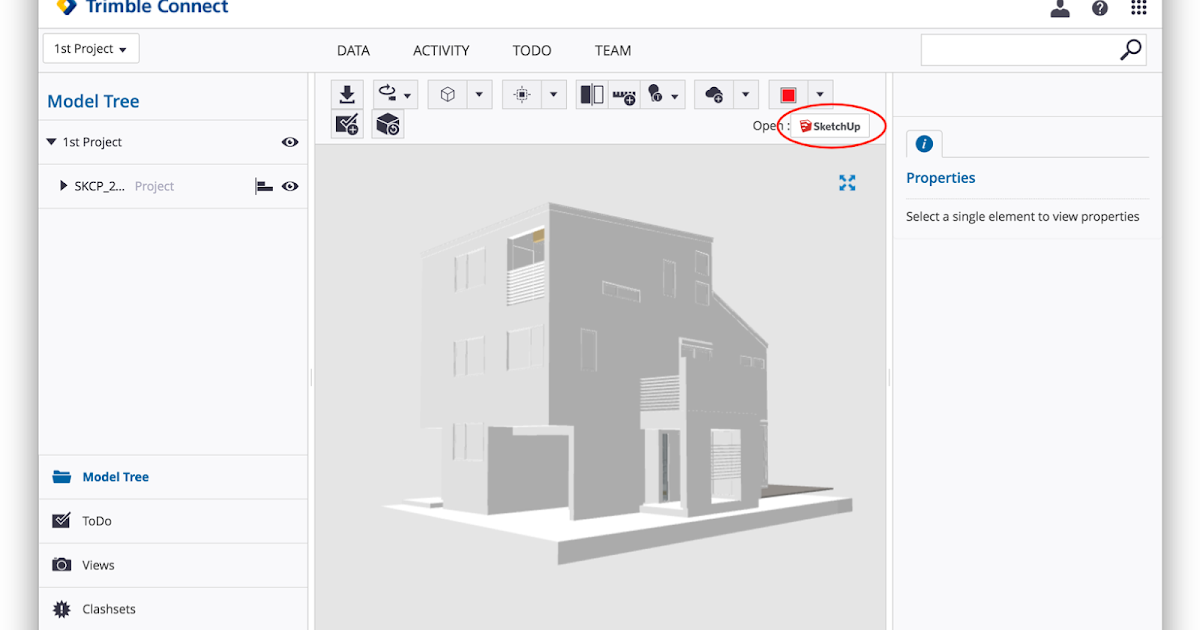This screenshot has width=1200, height=630.
Task: Click the red color swatch in toolbar
Action: tap(789, 93)
